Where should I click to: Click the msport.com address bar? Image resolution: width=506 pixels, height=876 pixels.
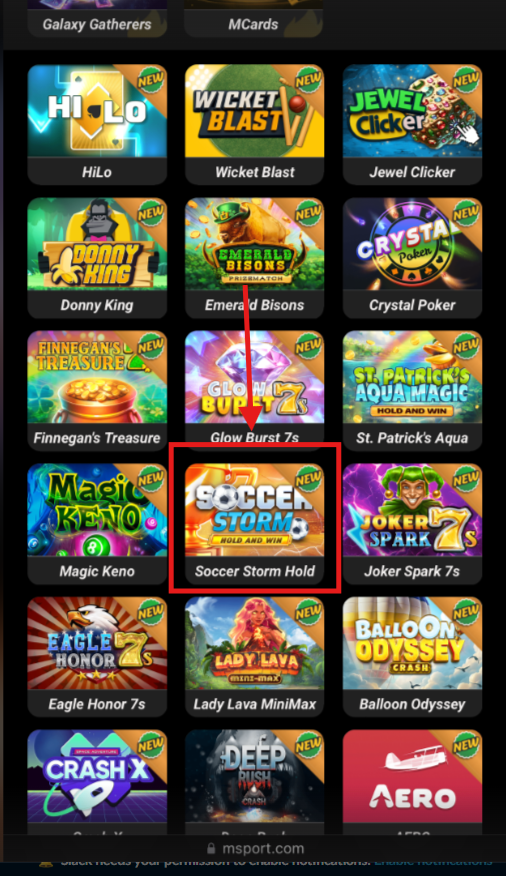click(x=255, y=848)
